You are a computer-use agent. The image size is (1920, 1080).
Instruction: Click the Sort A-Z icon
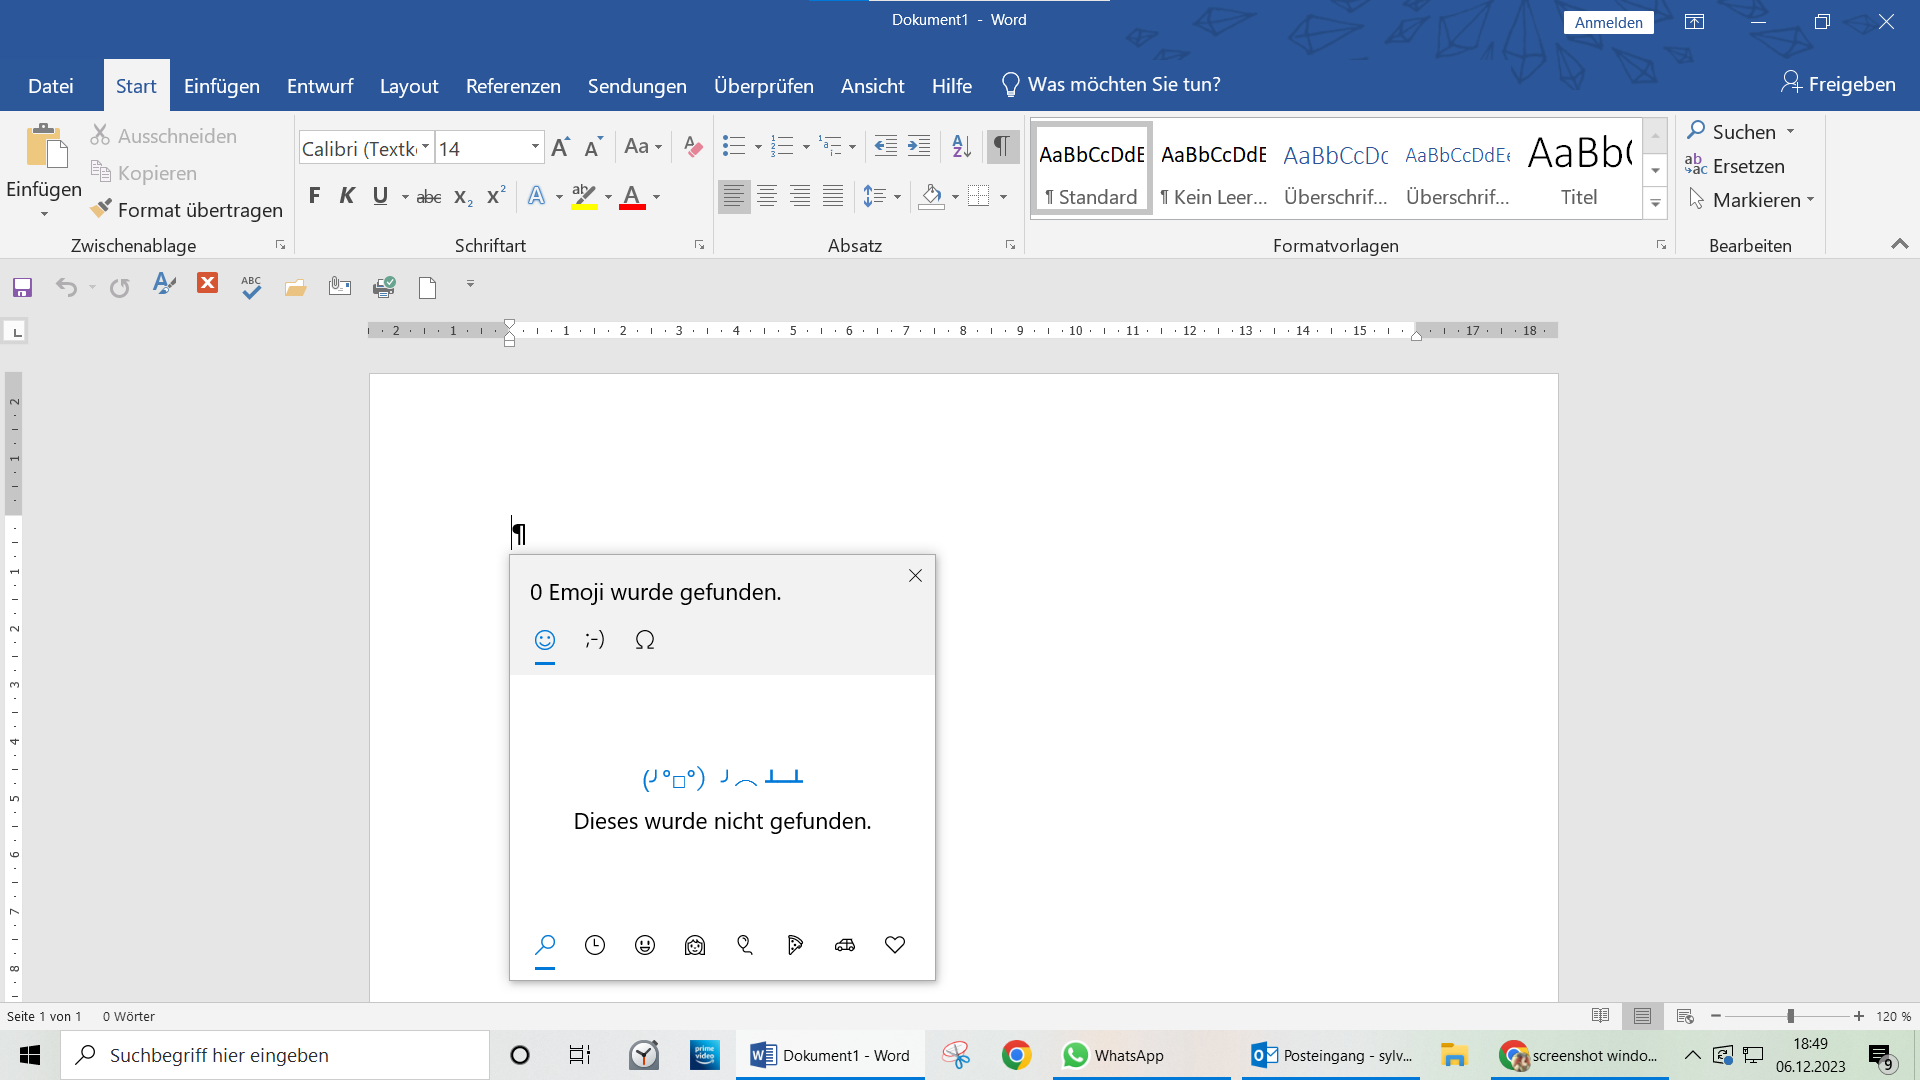point(961,147)
